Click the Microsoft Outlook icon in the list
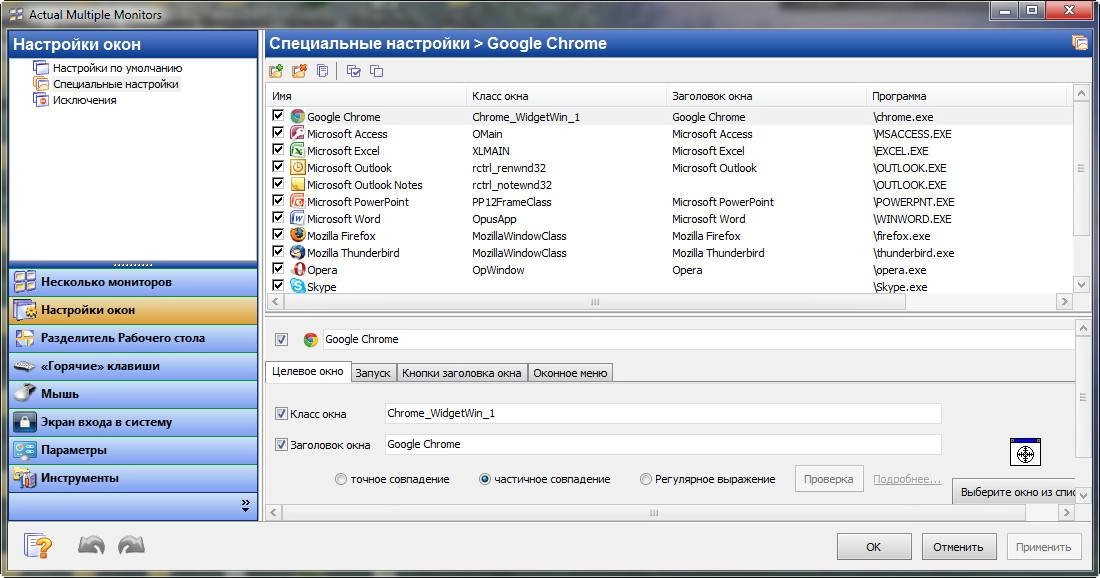1100x578 pixels. (297, 167)
